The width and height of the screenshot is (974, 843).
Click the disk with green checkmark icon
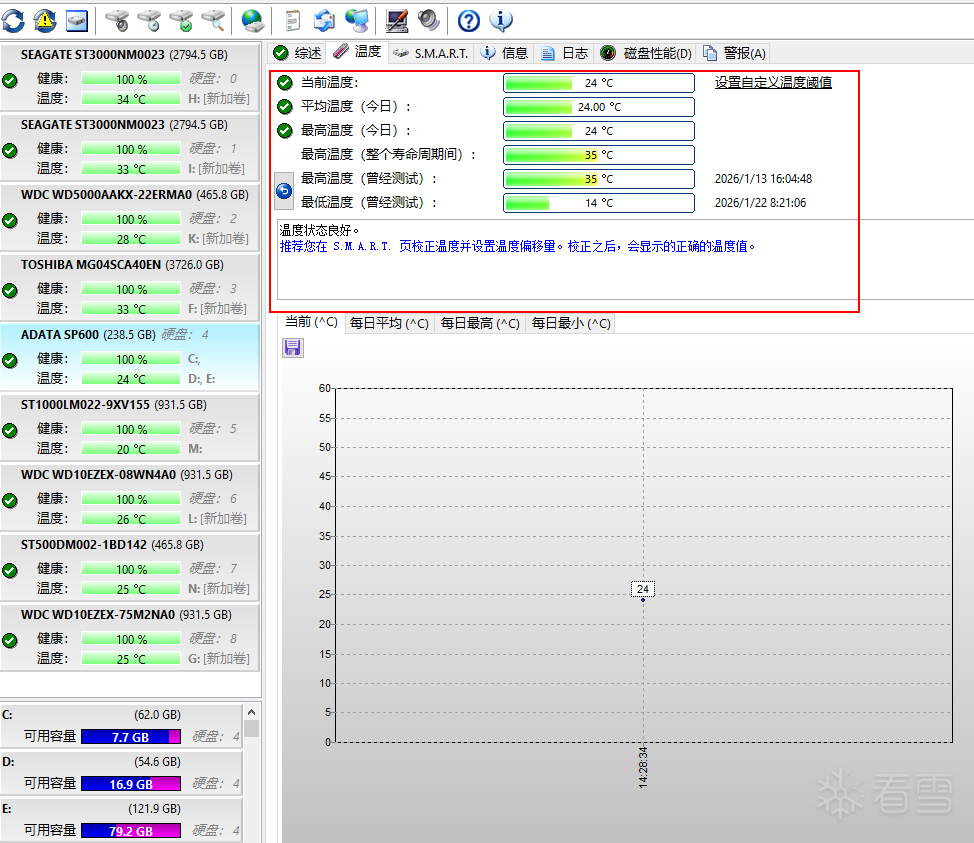coord(181,19)
